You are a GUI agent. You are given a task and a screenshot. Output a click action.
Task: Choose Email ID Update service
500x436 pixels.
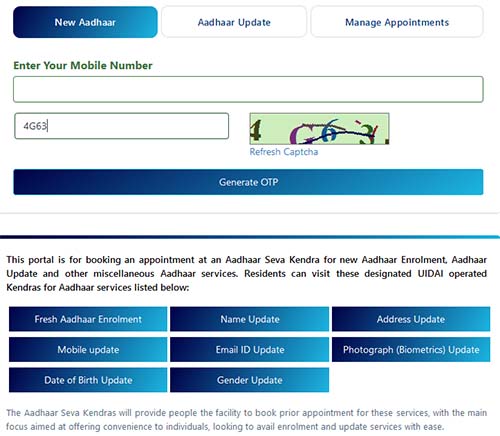(x=249, y=350)
